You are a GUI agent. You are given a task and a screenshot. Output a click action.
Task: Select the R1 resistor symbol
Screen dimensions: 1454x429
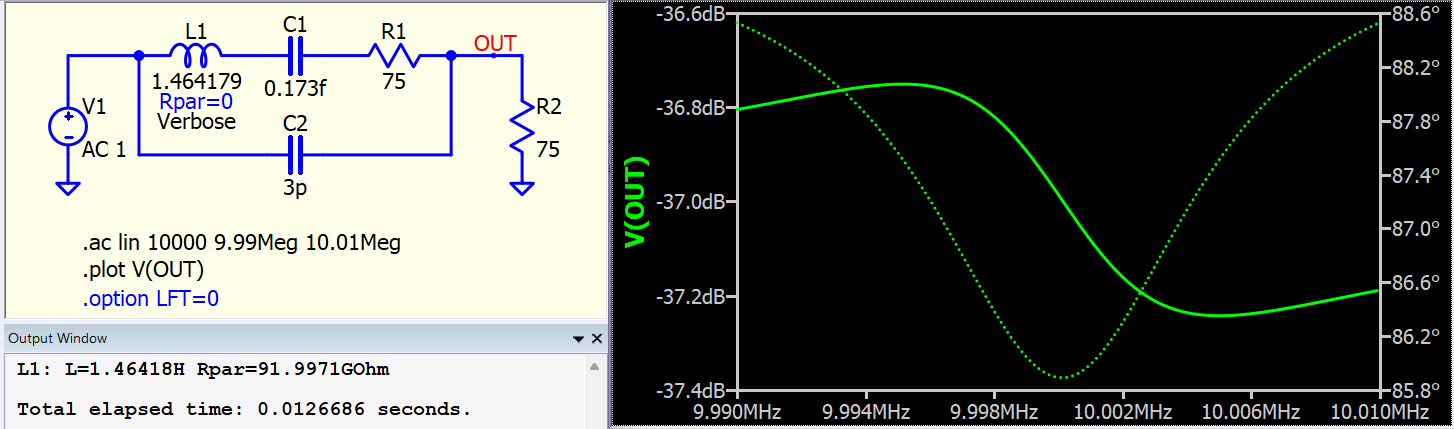(x=395, y=56)
